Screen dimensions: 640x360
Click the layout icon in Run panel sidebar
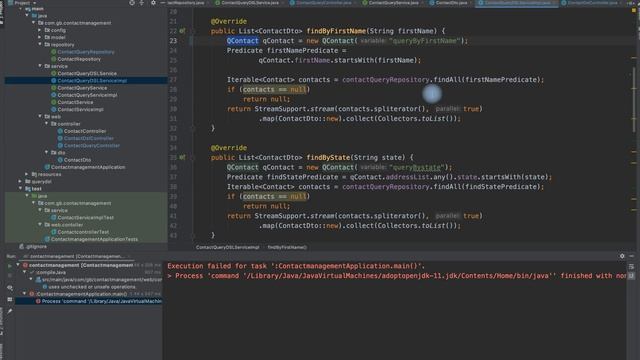10,300
